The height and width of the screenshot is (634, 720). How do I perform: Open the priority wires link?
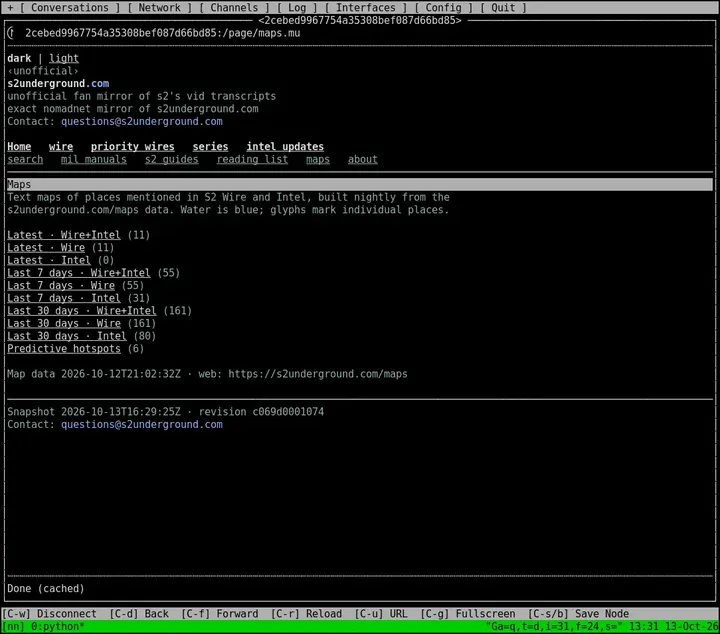click(x=133, y=147)
